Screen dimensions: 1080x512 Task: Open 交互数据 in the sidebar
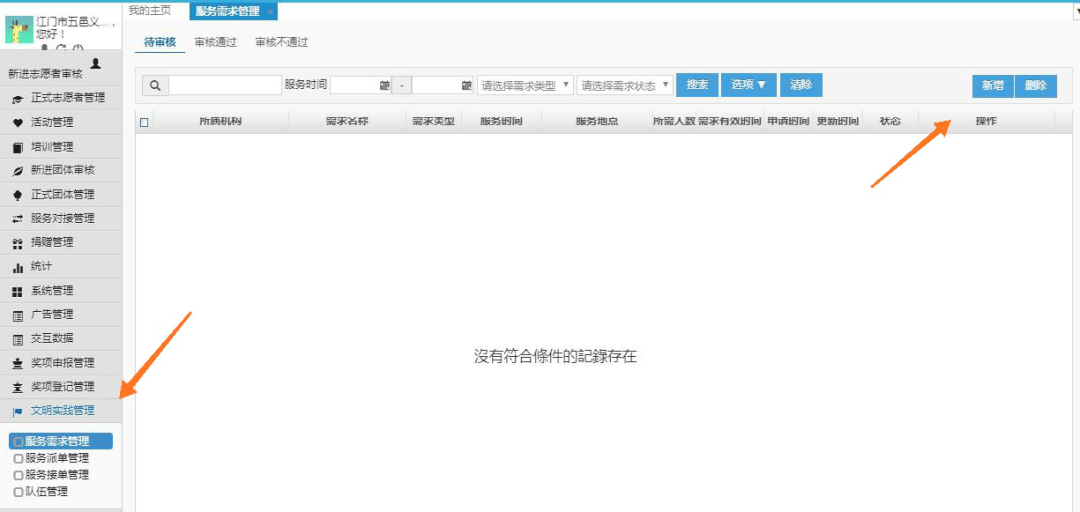pos(61,339)
